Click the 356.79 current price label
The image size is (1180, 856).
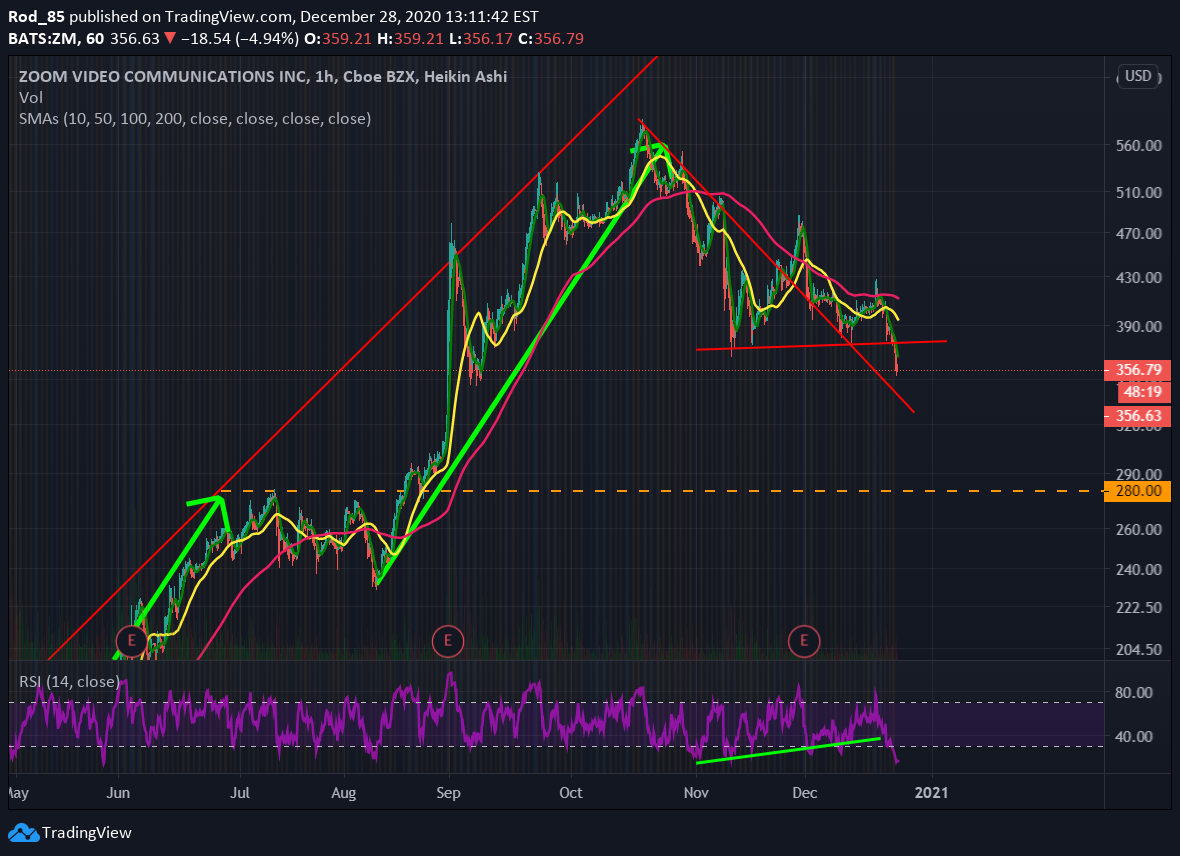coord(1138,370)
